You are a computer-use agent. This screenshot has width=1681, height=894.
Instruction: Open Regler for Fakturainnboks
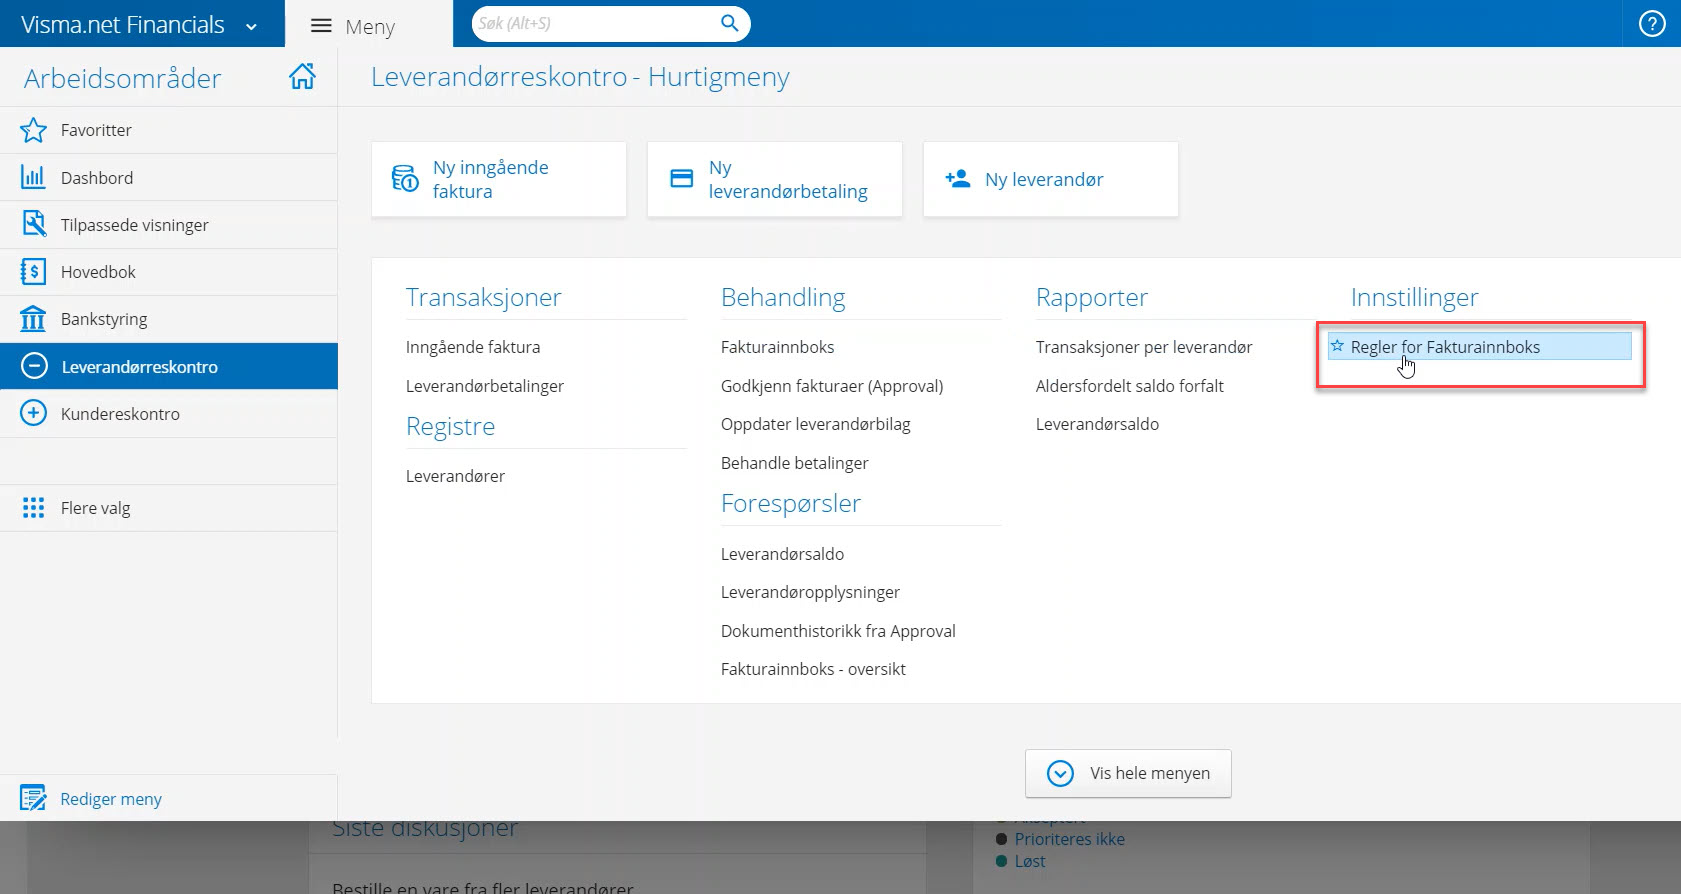tap(1445, 347)
